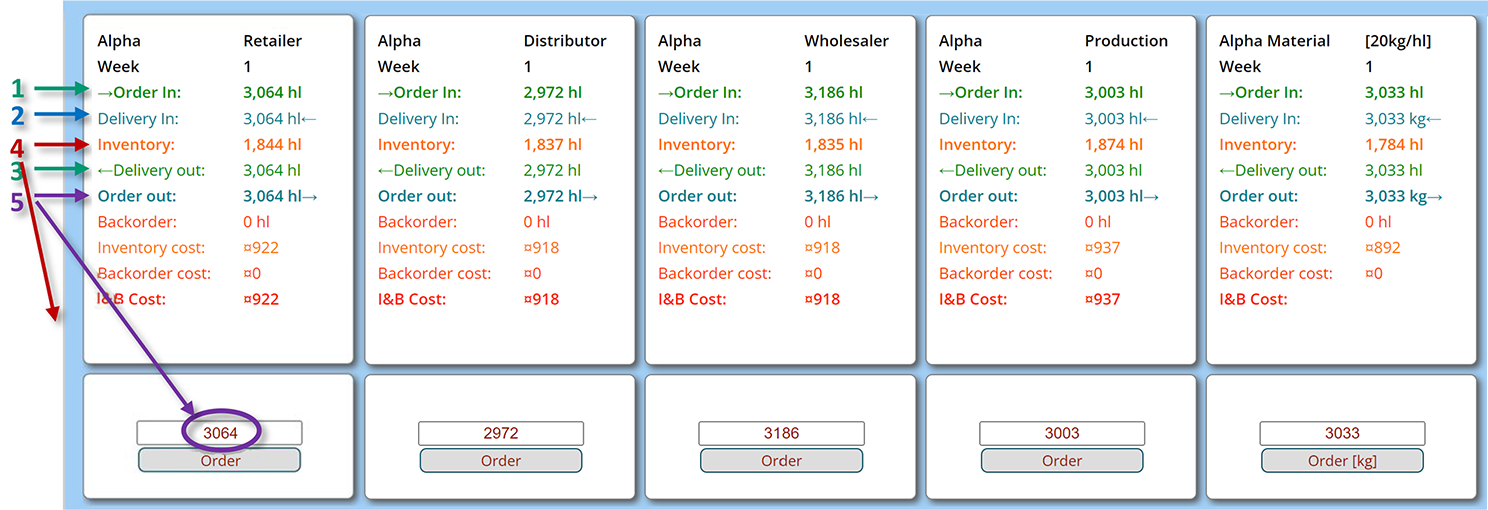Click the [20kg/hl] heading in Material panel
The height and width of the screenshot is (510, 1488).
1397,41
